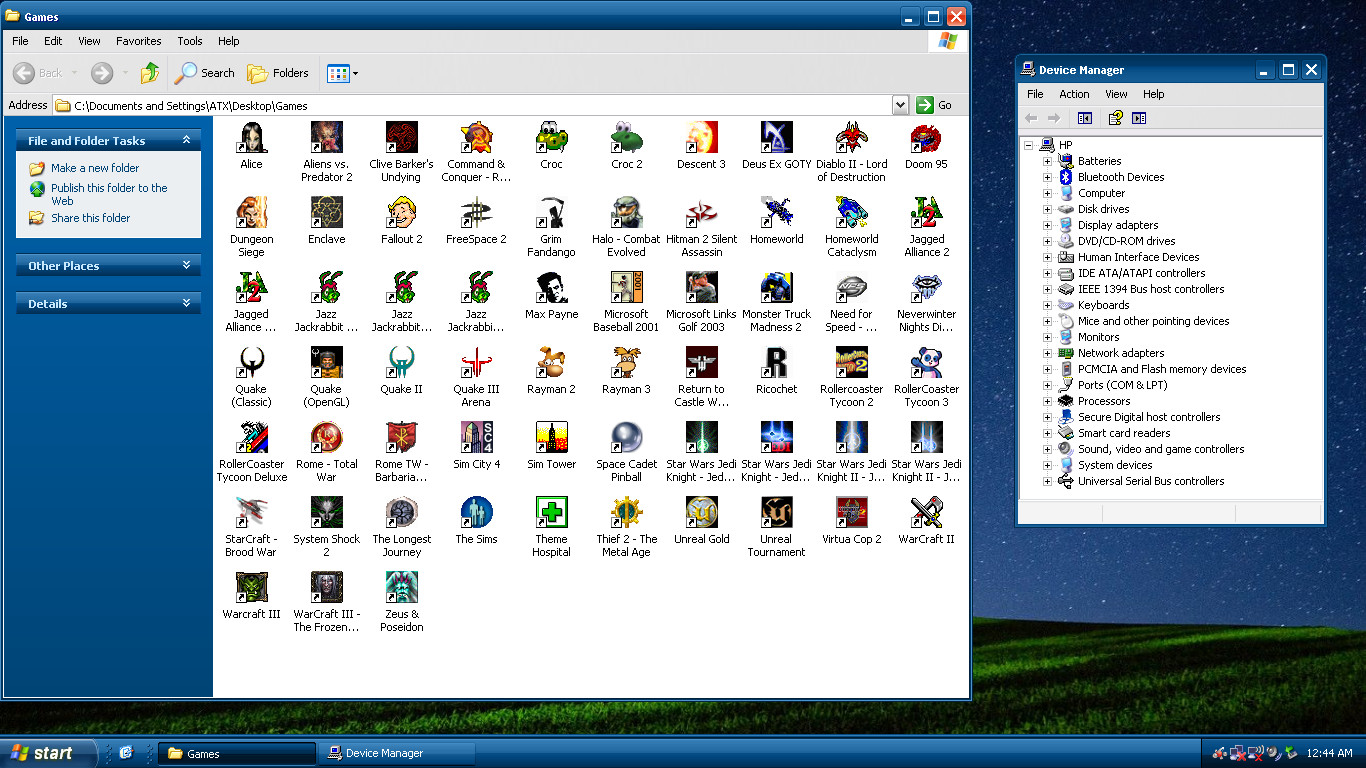Click Space Cadet Pinball icon

[x=626, y=438]
